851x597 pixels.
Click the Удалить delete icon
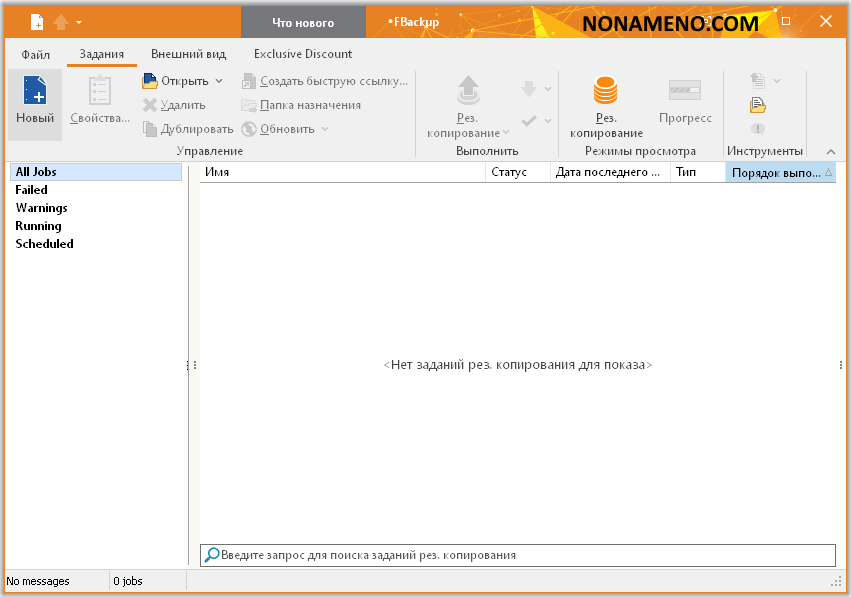click(x=150, y=105)
